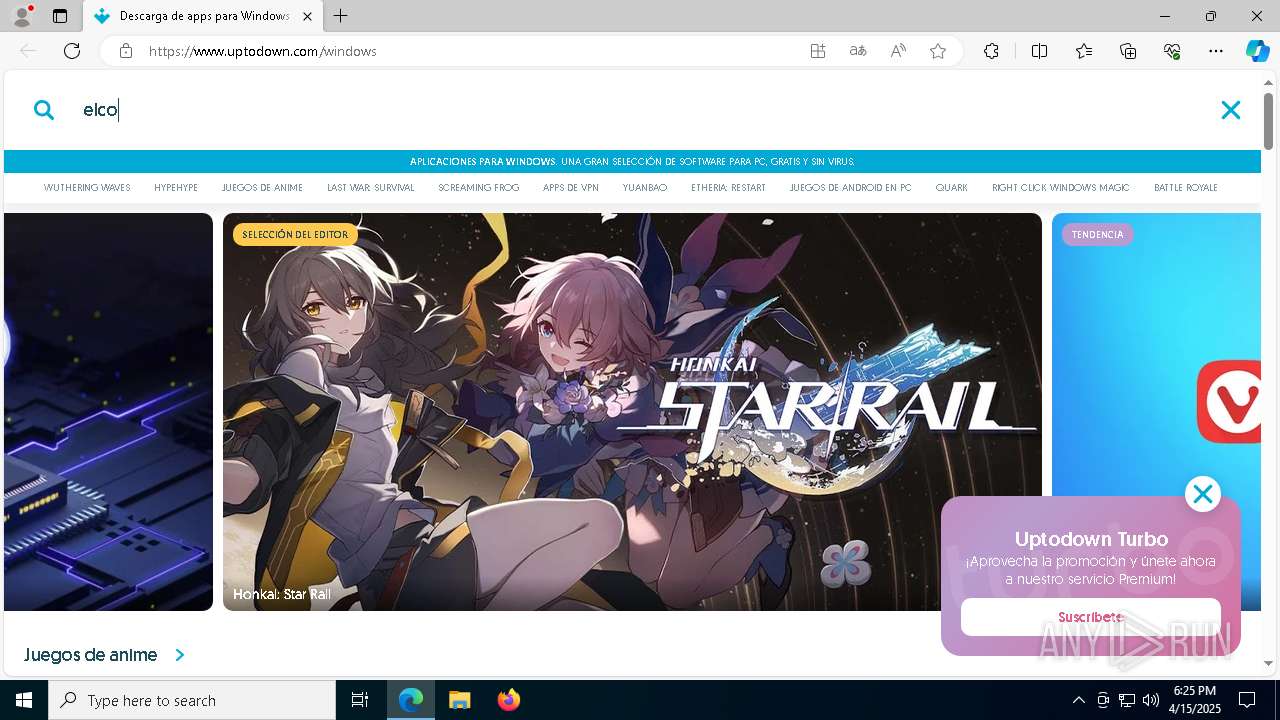Viewport: 1280px width, 720px height.
Task: Click the address bar URL
Action: pos(263,51)
